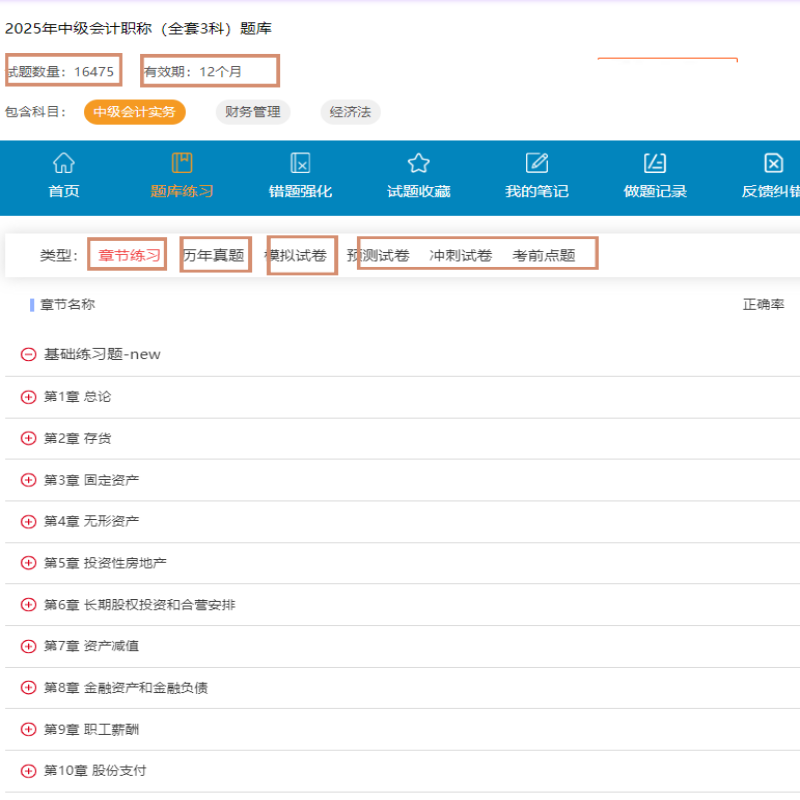800x800 pixels.
Task: Expand 第6章 长期股权投资和合营安排
Action: coord(29,605)
